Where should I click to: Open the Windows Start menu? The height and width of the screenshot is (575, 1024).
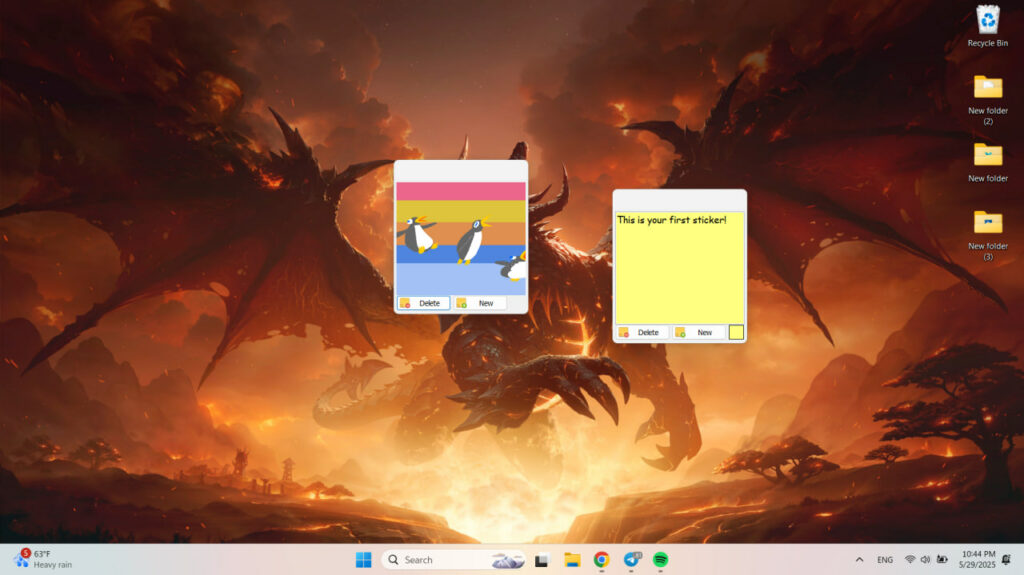(x=364, y=560)
